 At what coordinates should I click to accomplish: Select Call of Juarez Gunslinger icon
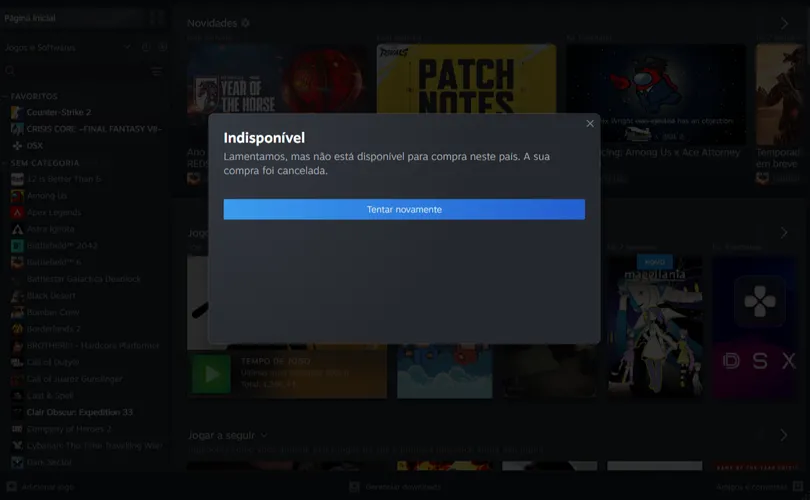point(17,379)
